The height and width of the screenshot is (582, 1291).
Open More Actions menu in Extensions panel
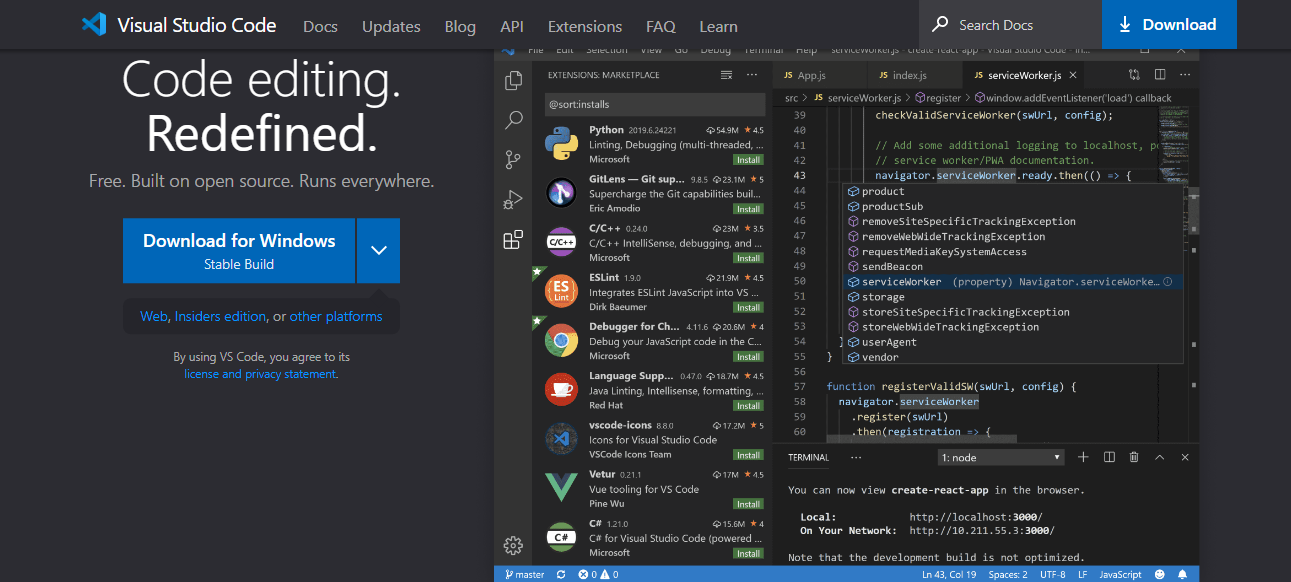point(752,74)
